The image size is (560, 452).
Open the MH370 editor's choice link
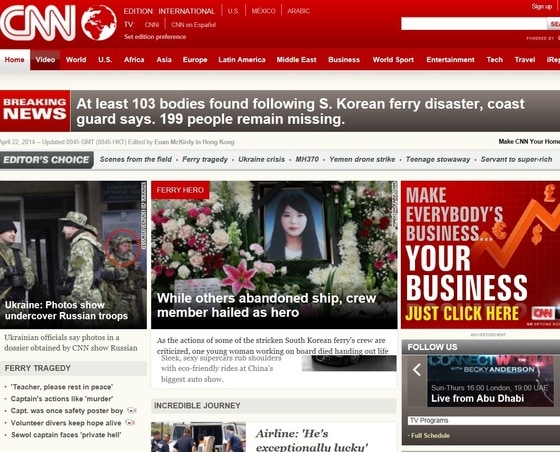pos(307,159)
